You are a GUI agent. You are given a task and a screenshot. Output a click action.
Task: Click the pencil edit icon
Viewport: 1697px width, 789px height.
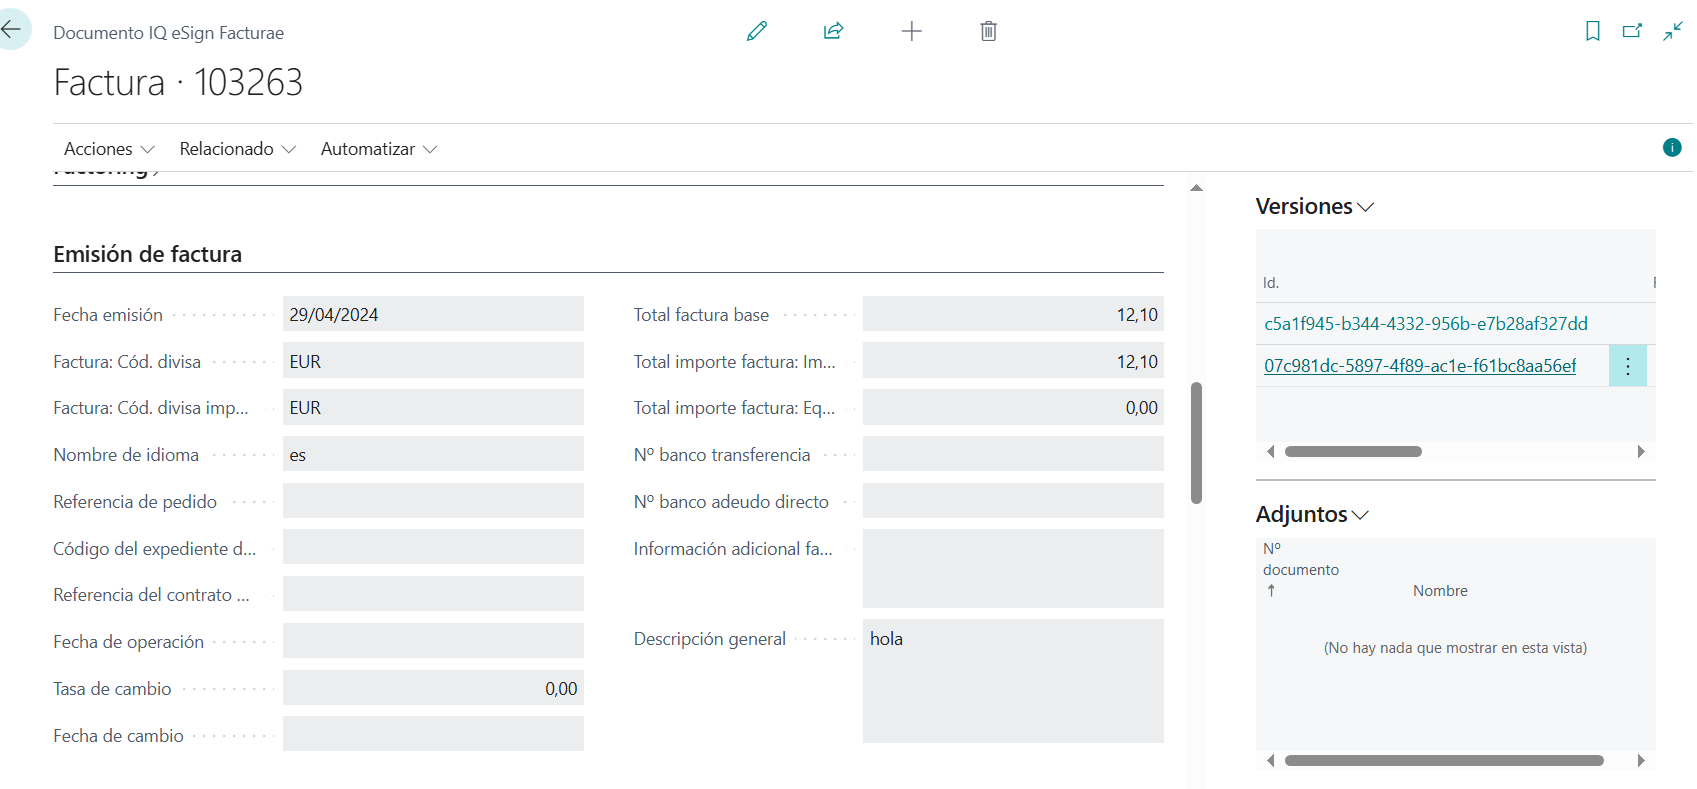point(757,31)
